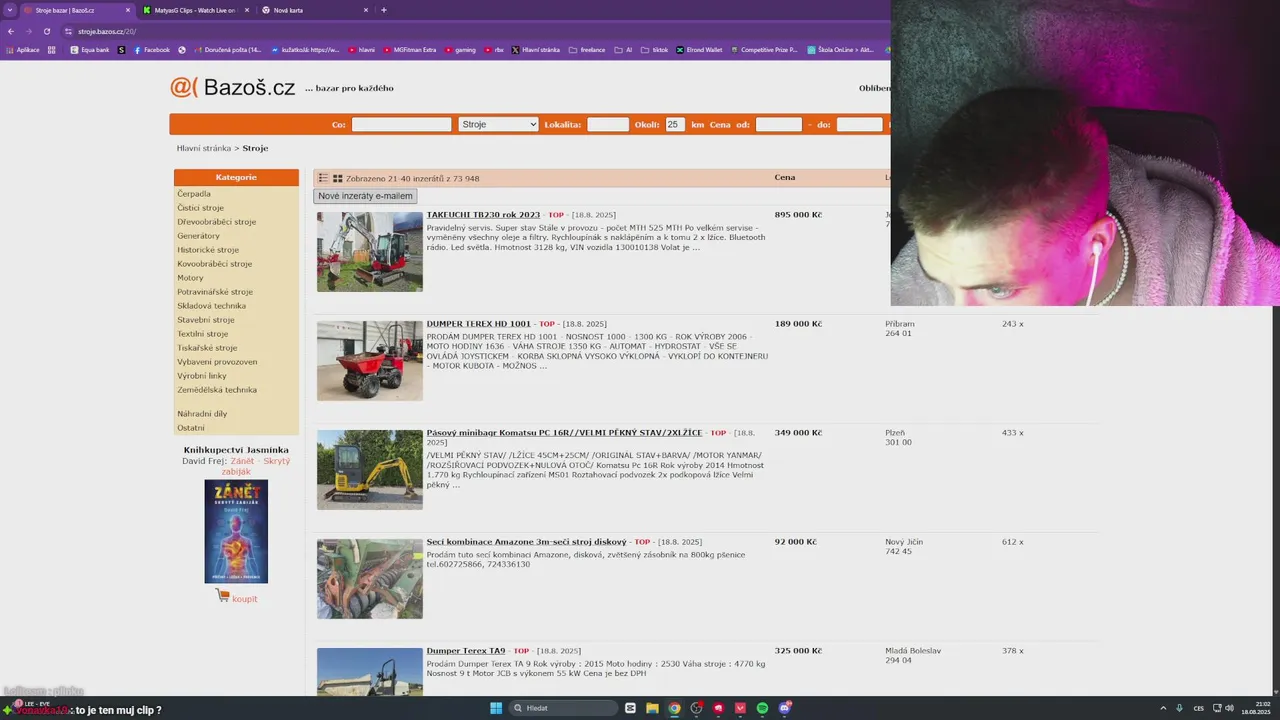Click the Cena od input field
1280x720 pixels.
coord(778,124)
